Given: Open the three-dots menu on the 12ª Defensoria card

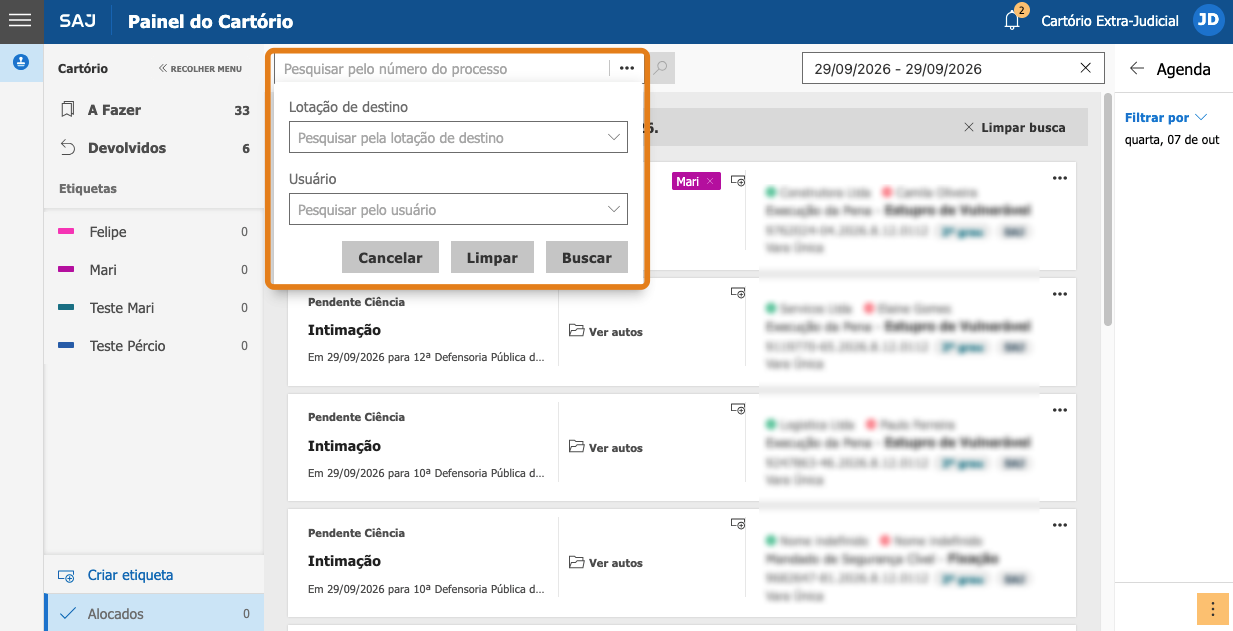Looking at the screenshot, I should pyautogui.click(x=1060, y=294).
